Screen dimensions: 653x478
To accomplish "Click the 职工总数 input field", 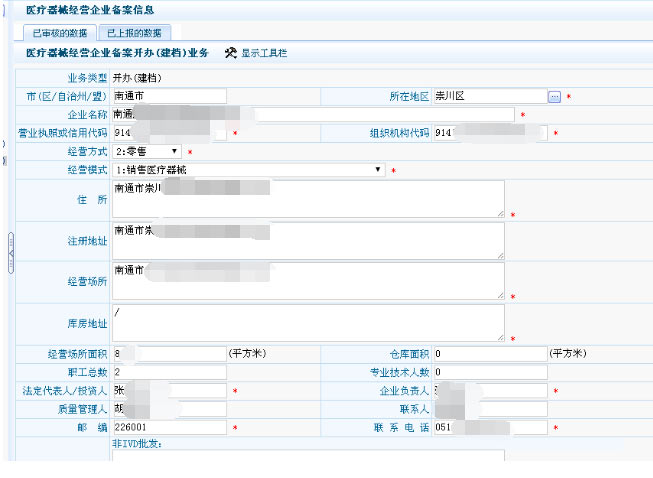I will tap(169, 372).
